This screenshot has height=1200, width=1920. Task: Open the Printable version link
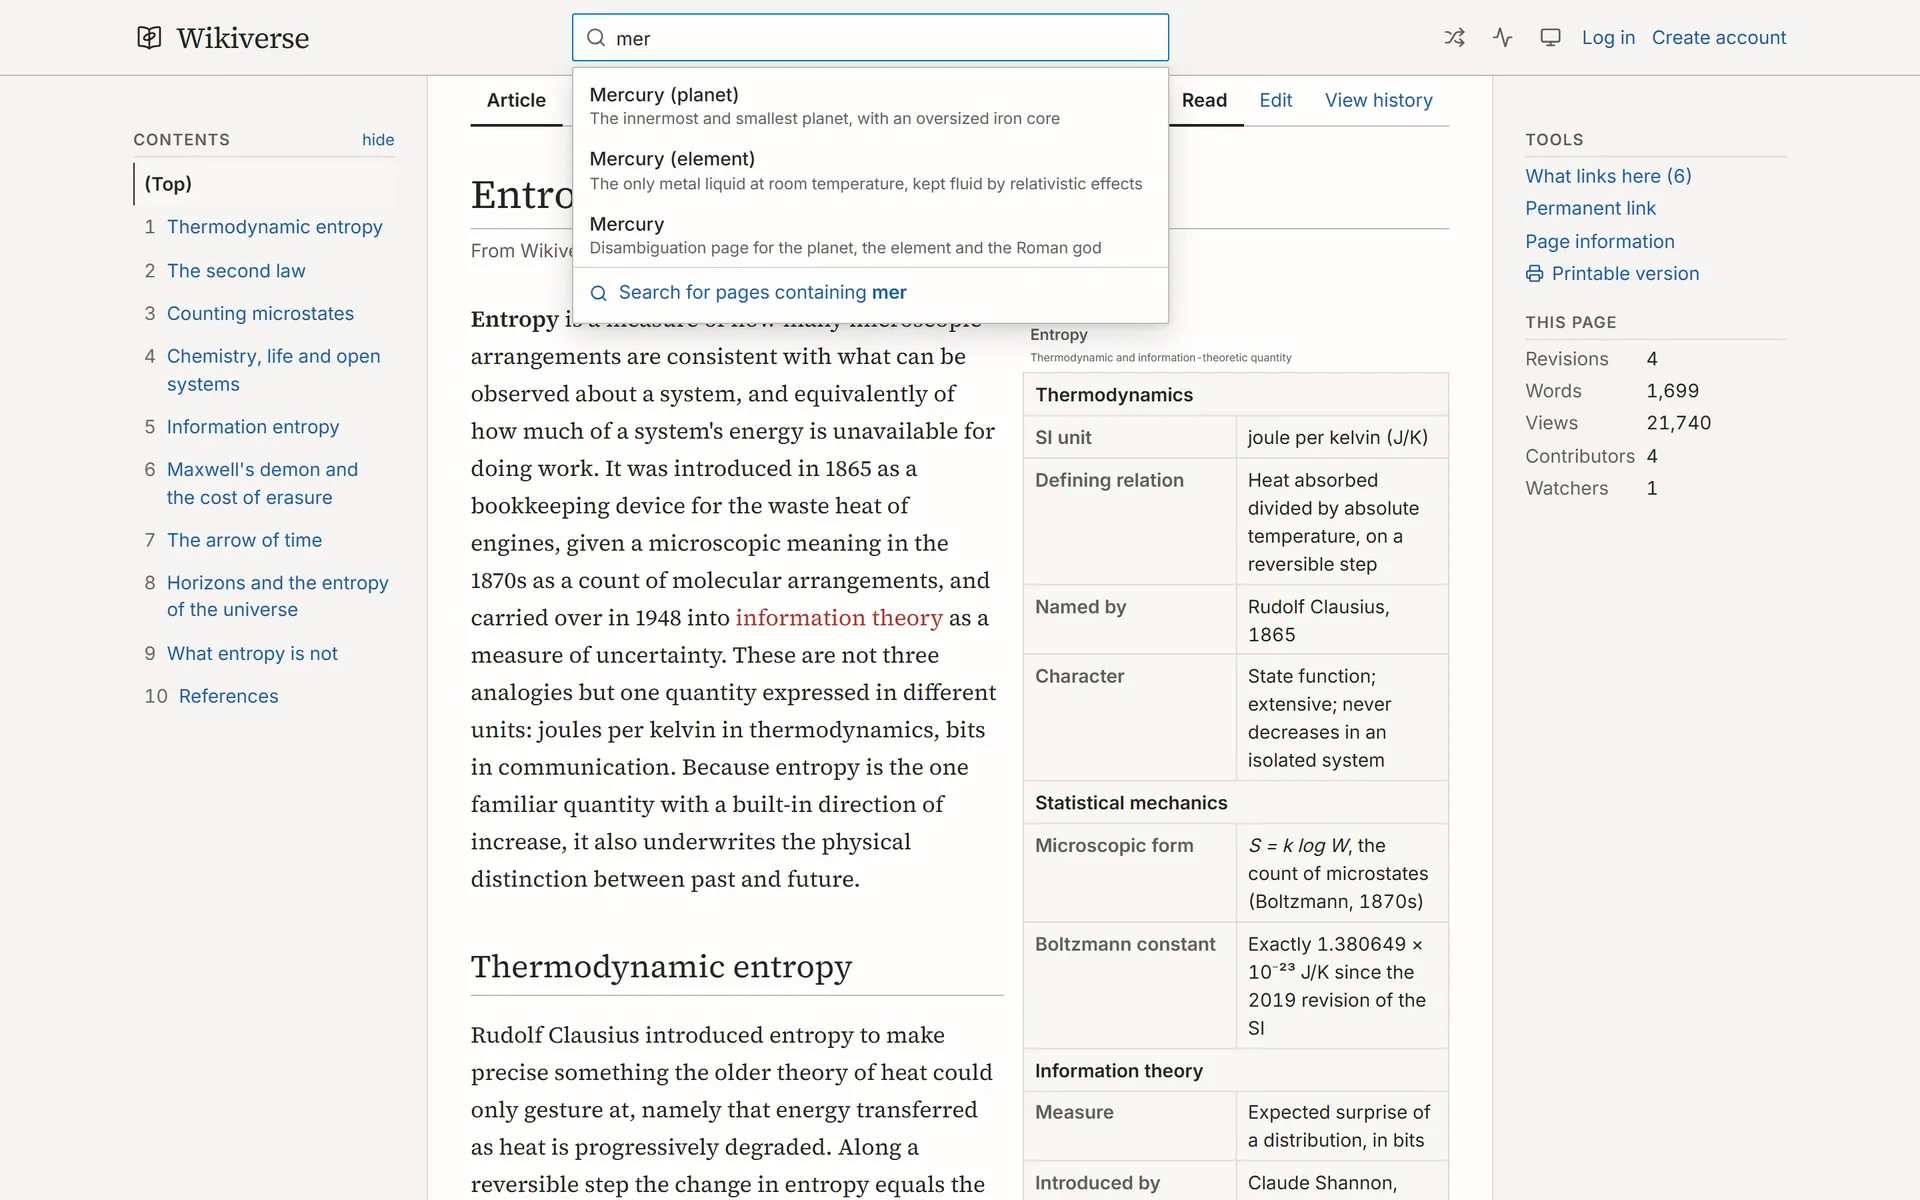click(x=1625, y=274)
